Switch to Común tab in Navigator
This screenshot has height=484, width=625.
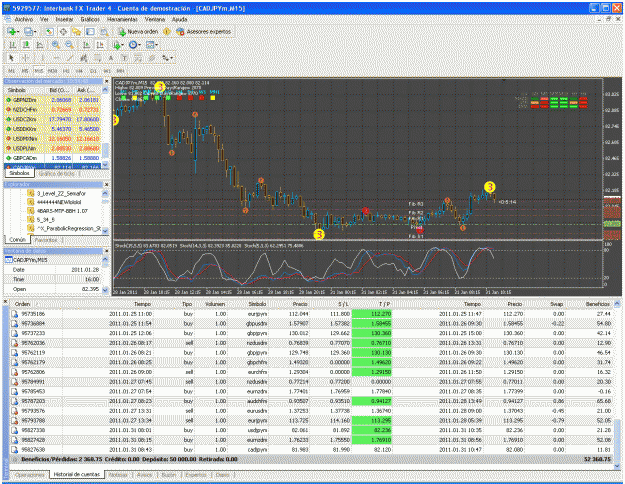pos(18,240)
